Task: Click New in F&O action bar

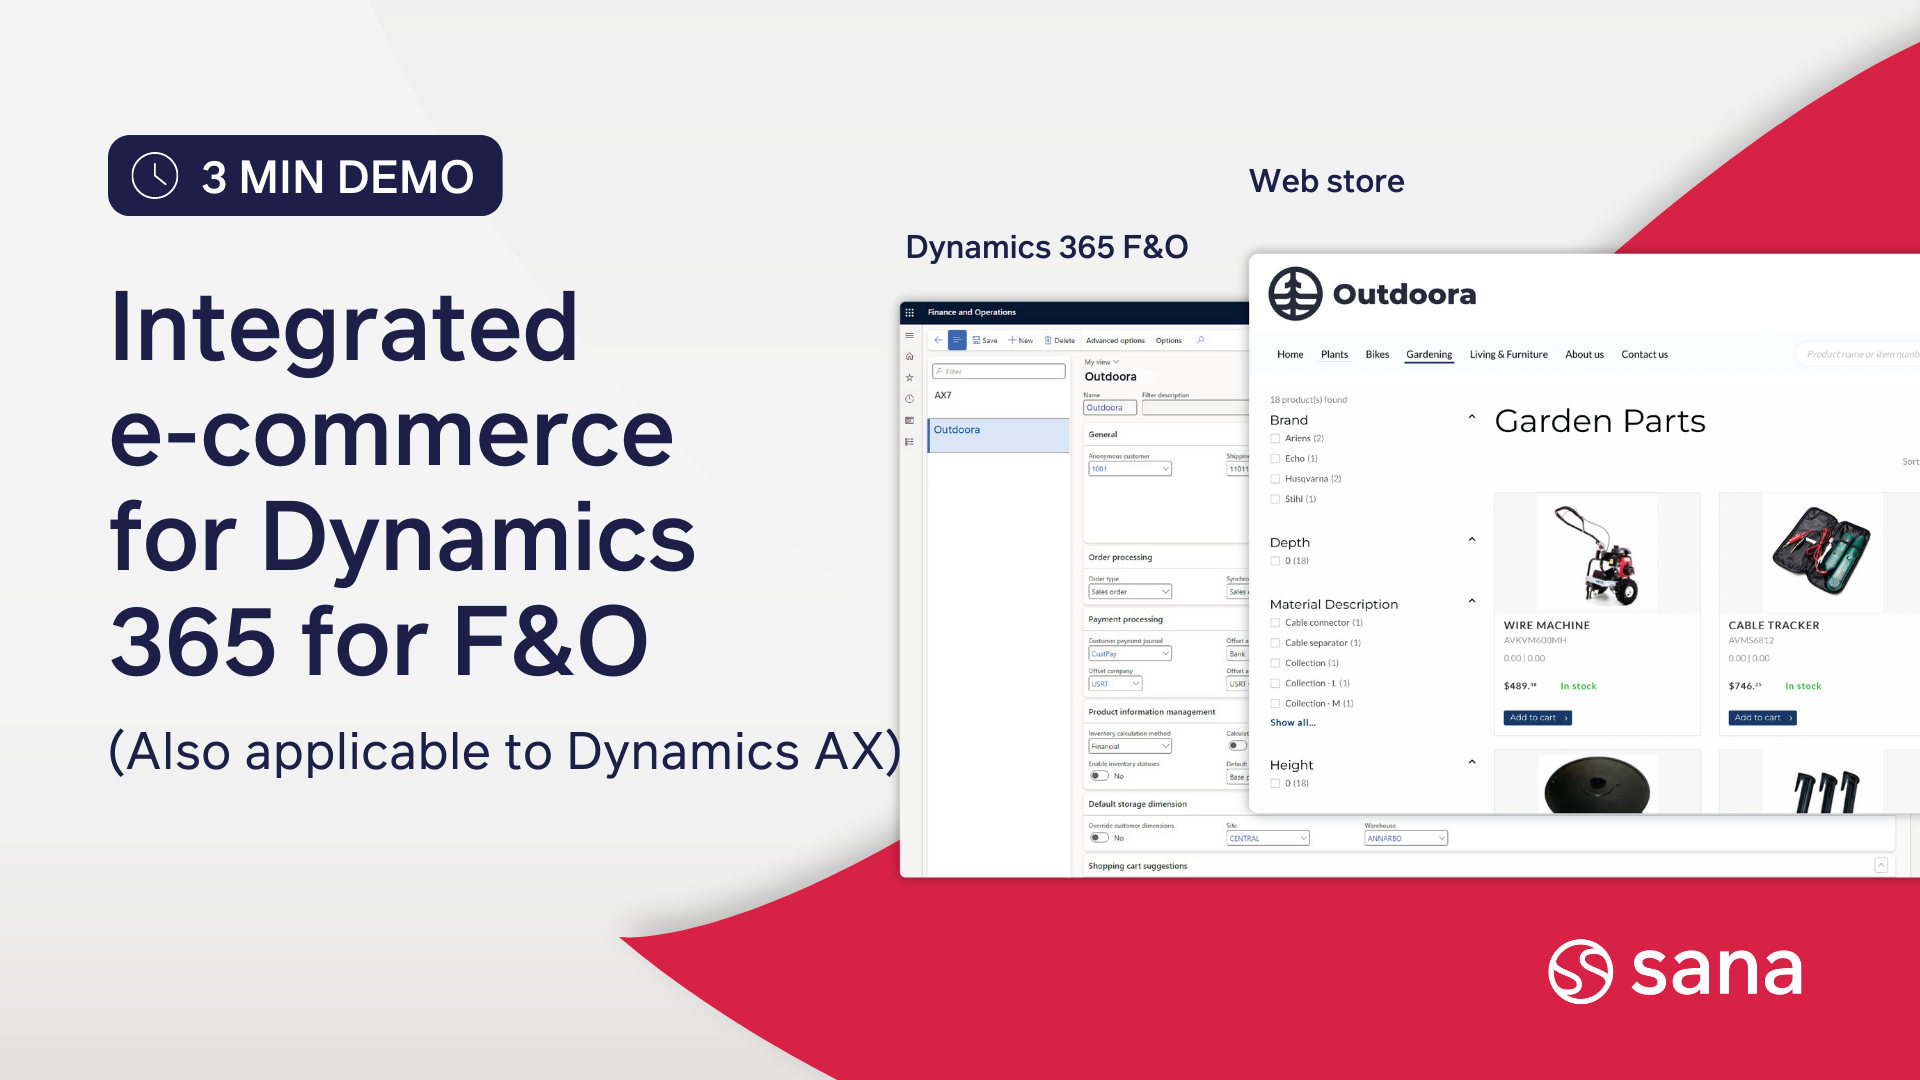Action: tap(1020, 340)
